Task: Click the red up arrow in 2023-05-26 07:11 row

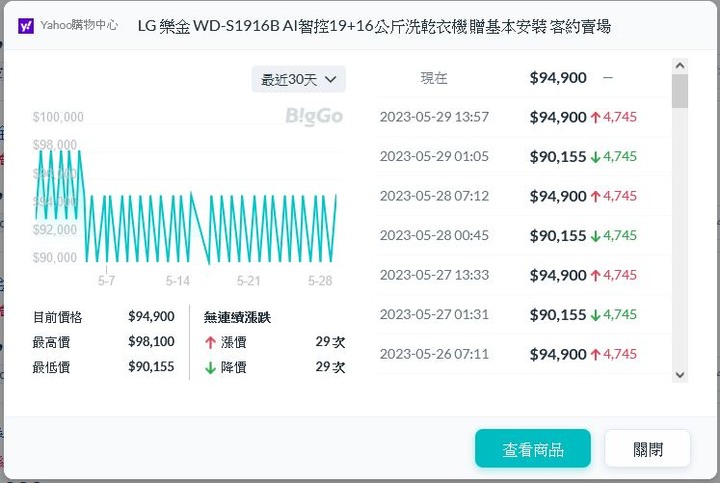Action: click(596, 354)
